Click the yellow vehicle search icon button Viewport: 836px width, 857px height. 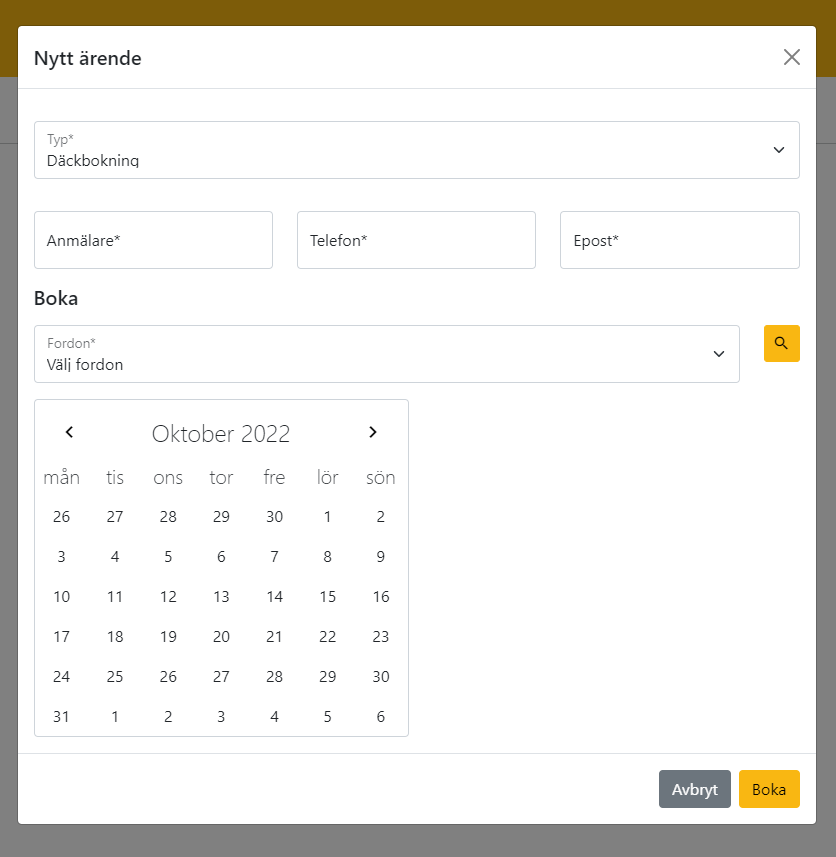pyautogui.click(x=781, y=343)
